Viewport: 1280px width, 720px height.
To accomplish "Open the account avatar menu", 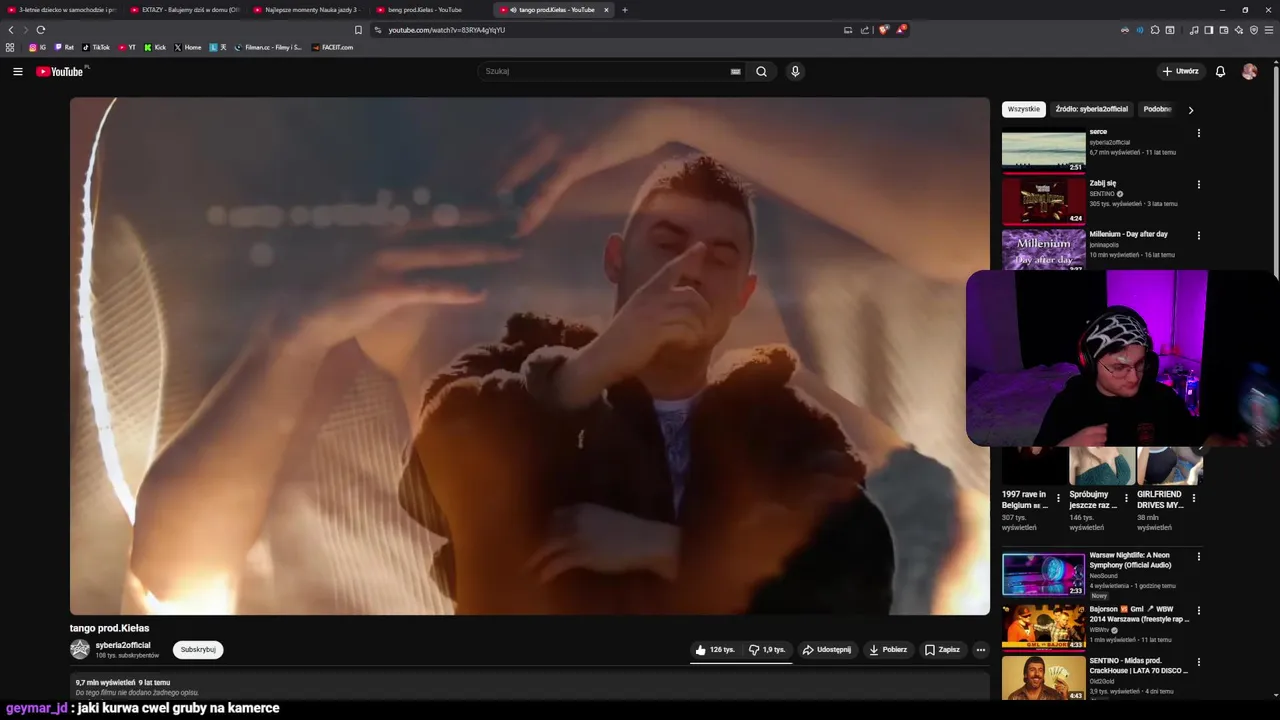I will [1249, 71].
